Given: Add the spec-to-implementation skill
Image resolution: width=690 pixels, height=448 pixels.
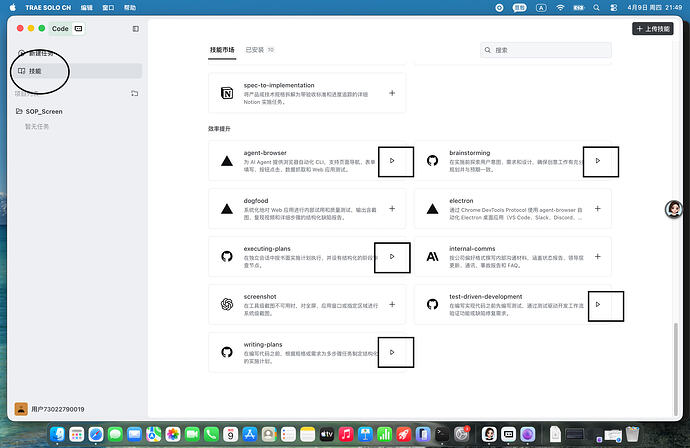Looking at the screenshot, I should (392, 93).
